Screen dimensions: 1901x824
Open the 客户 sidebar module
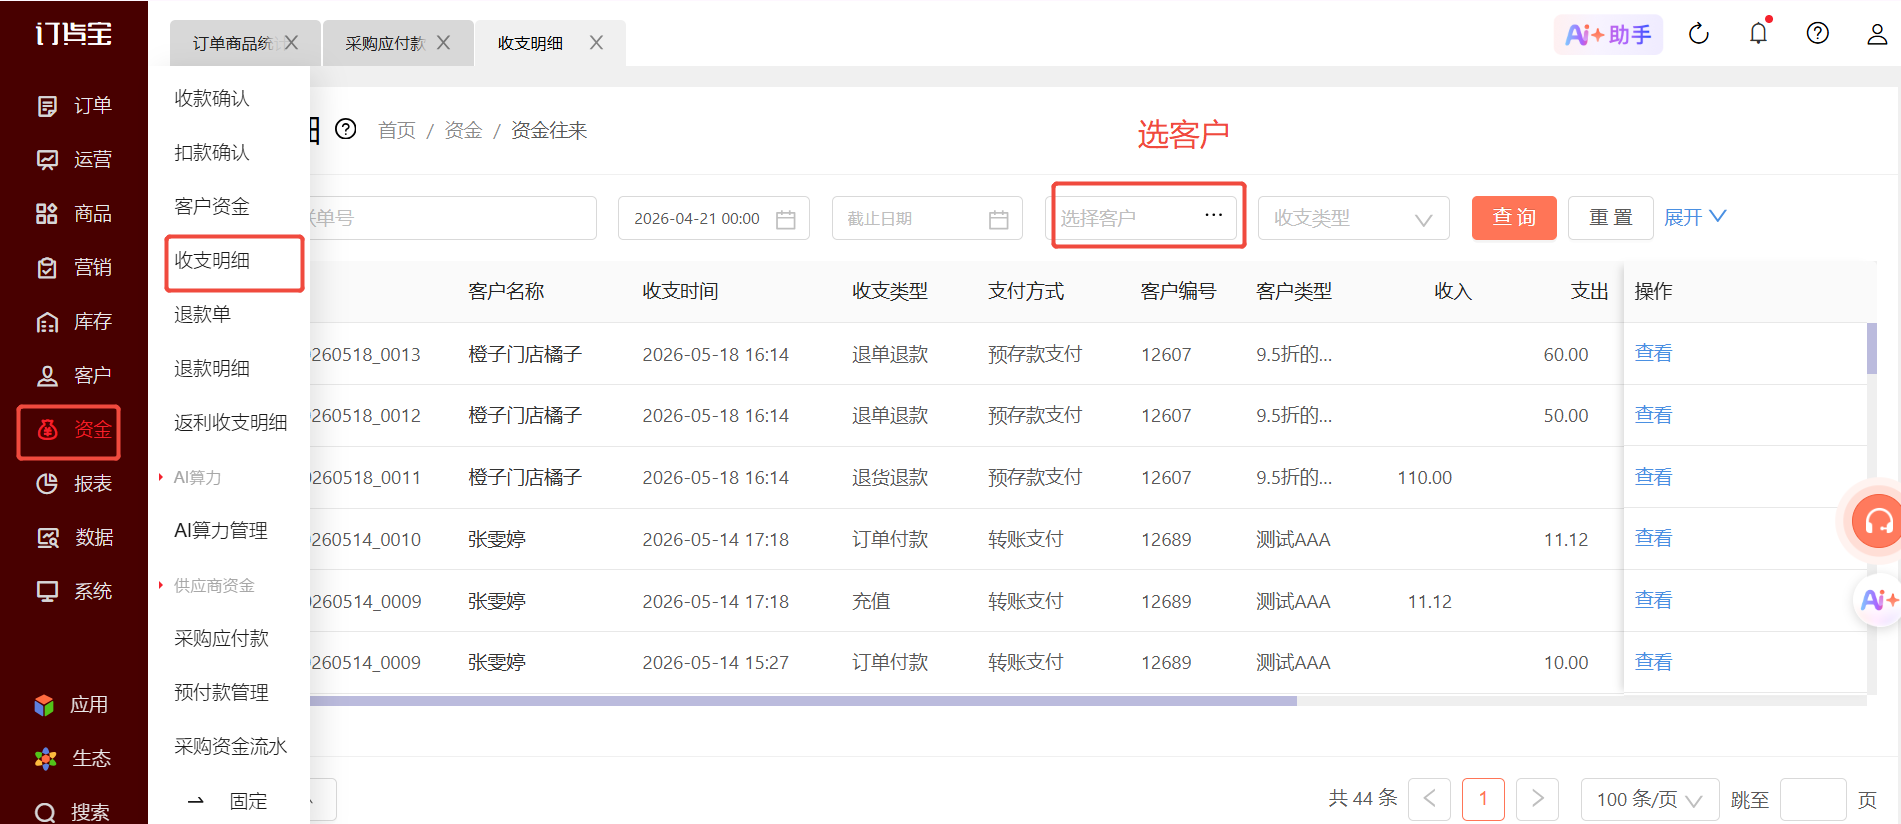[x=73, y=376]
